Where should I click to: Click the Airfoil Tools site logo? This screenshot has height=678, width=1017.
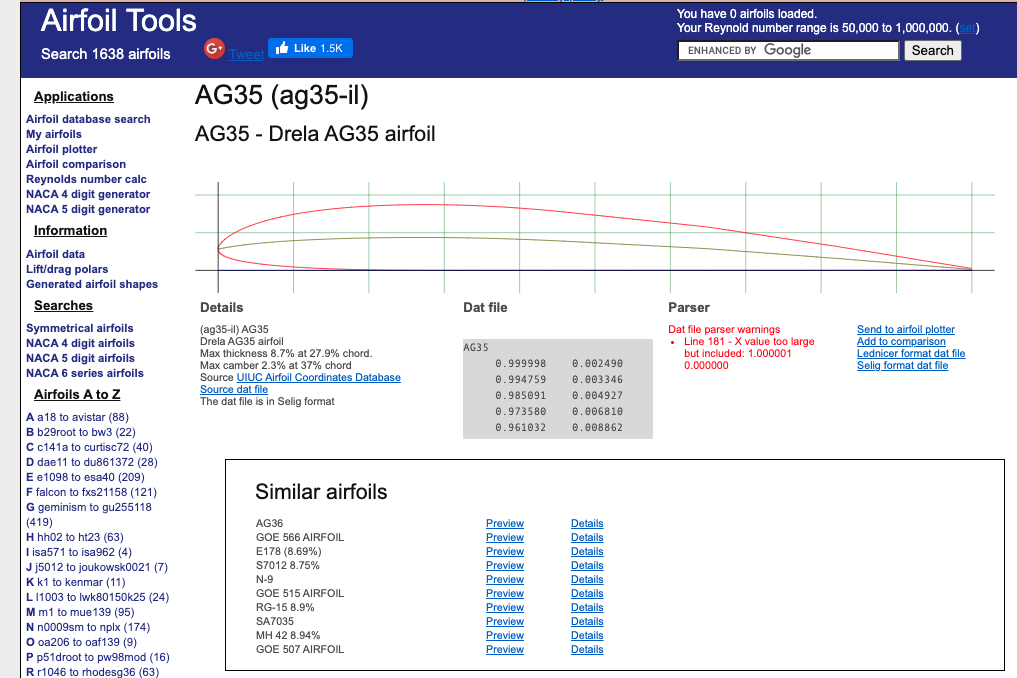(119, 21)
